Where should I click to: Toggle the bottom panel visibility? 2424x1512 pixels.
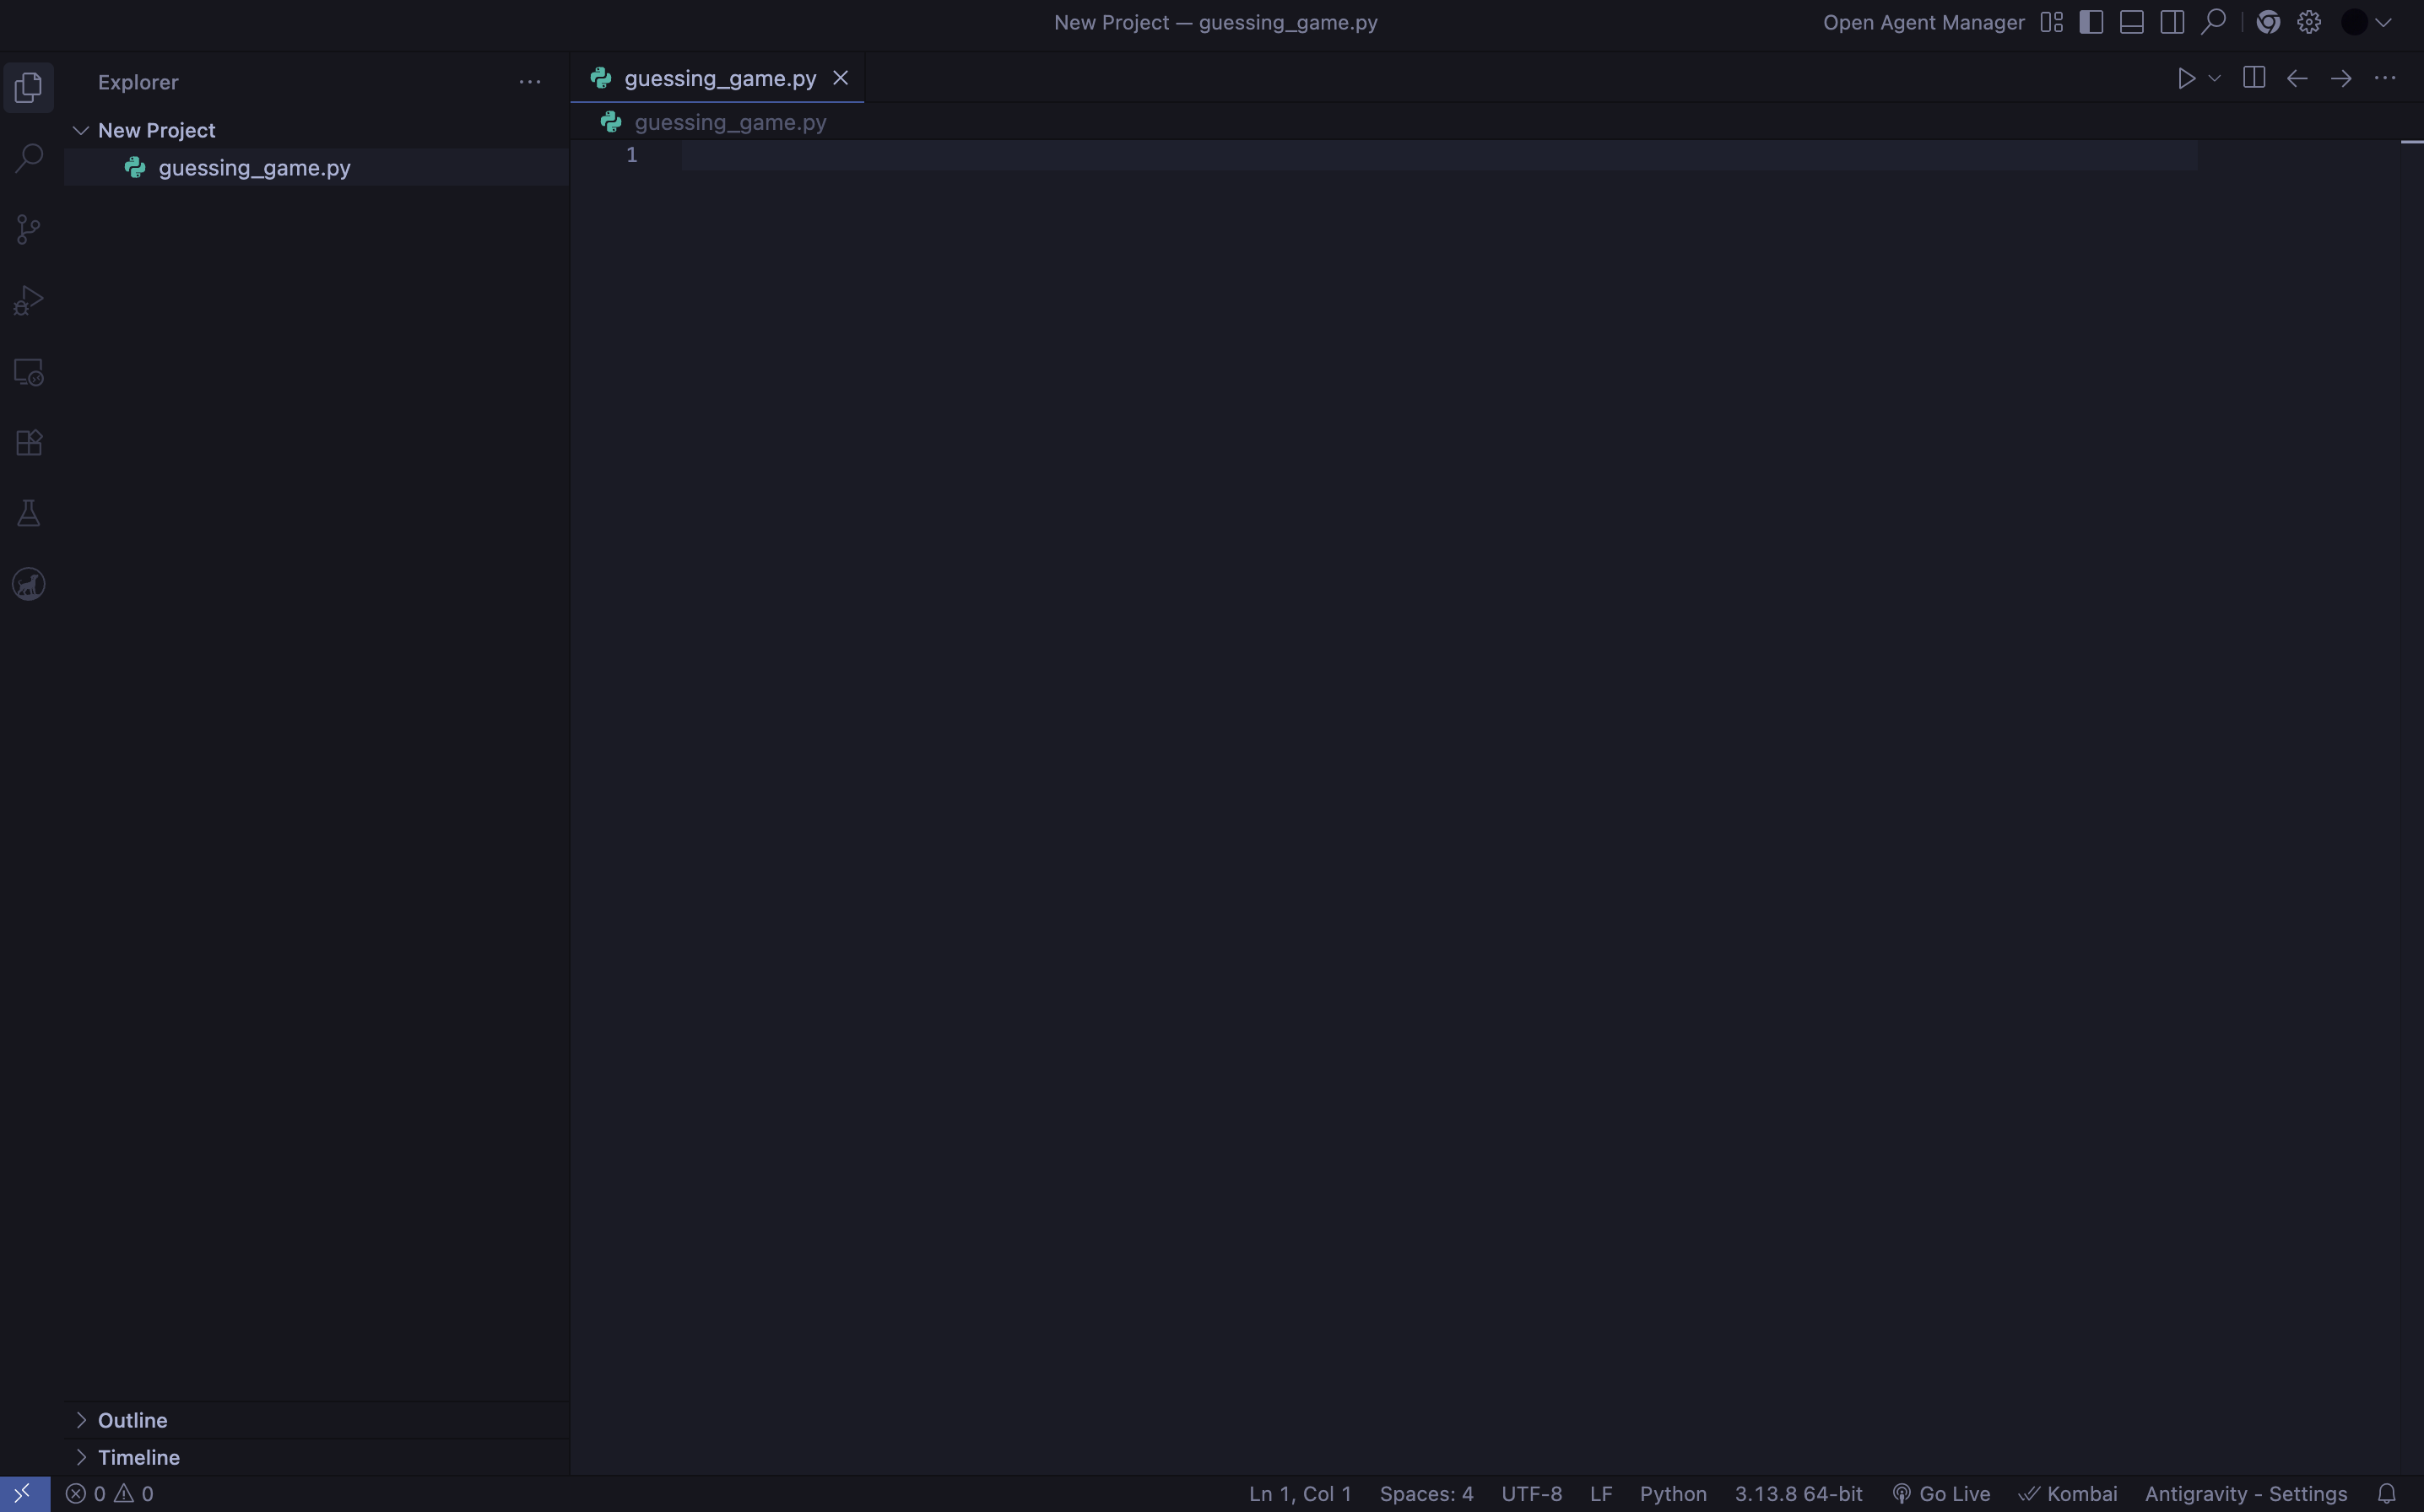click(x=2131, y=22)
